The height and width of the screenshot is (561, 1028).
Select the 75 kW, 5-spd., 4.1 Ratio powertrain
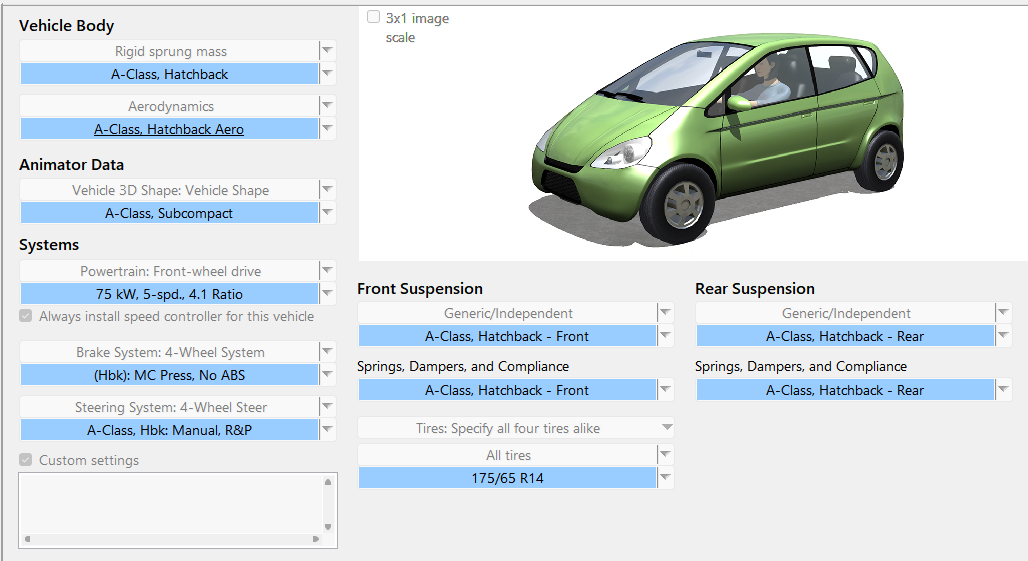point(169,294)
